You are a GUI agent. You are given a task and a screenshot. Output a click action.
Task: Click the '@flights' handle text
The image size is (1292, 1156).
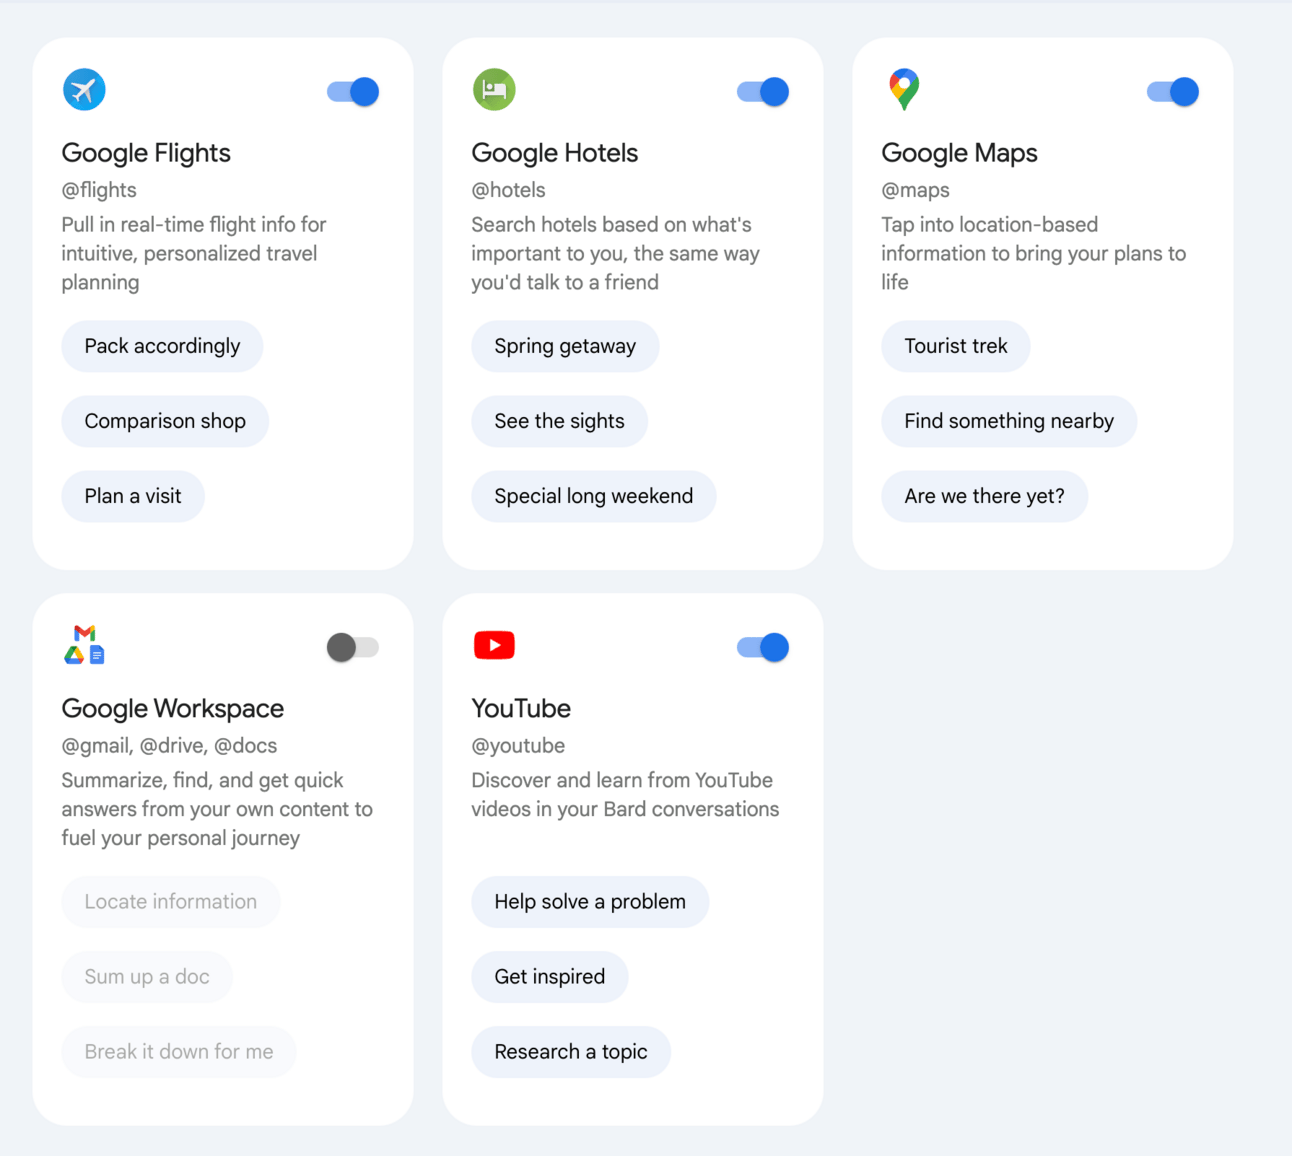click(99, 190)
